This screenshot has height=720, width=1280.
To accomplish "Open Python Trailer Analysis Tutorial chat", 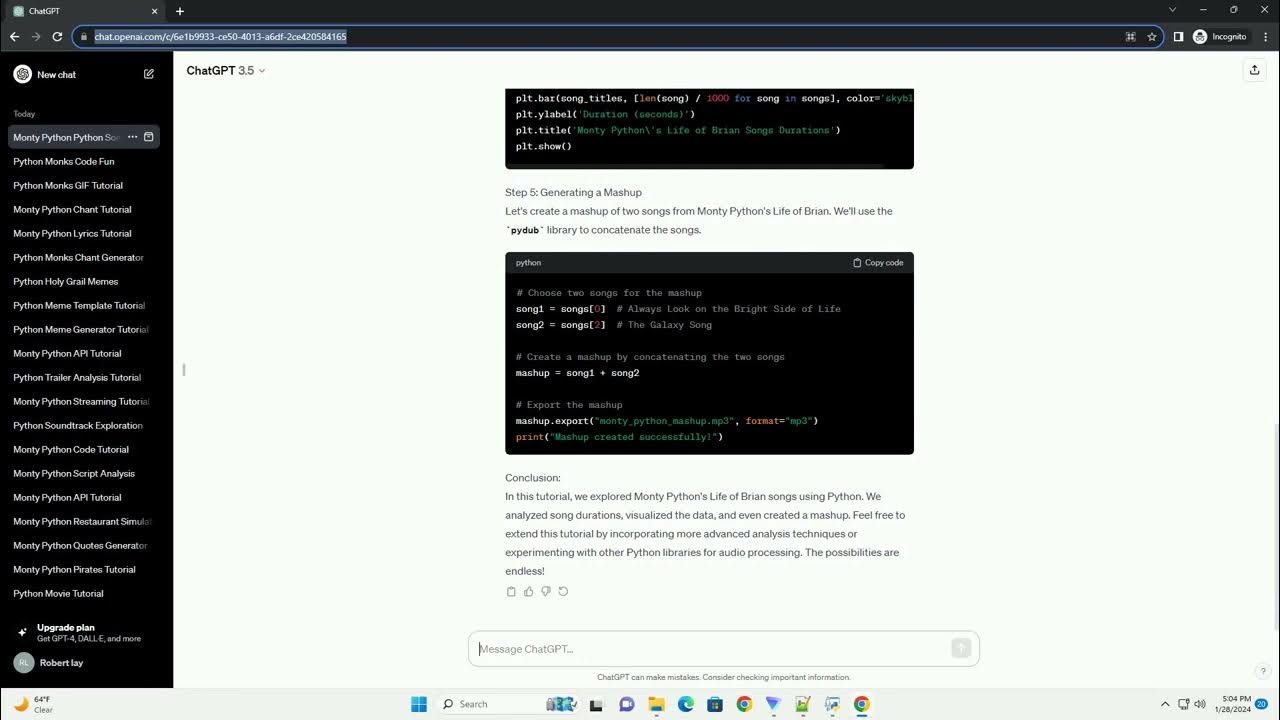I will click(84, 377).
